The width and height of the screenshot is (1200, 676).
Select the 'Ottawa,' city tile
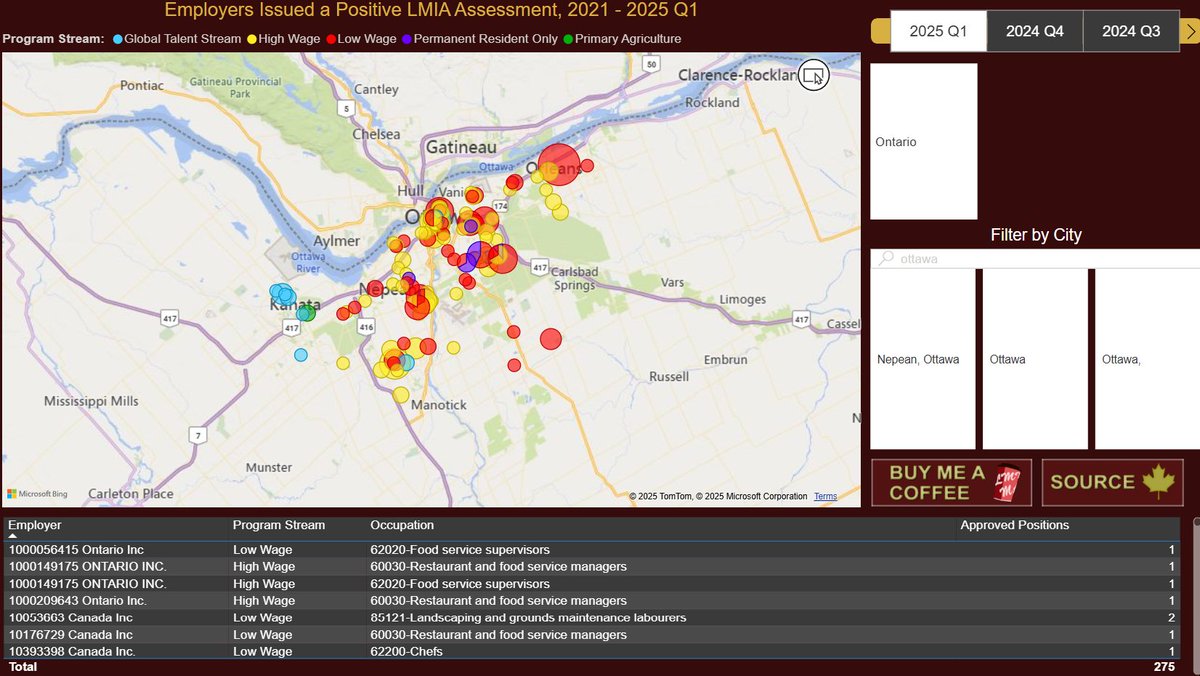point(1147,359)
